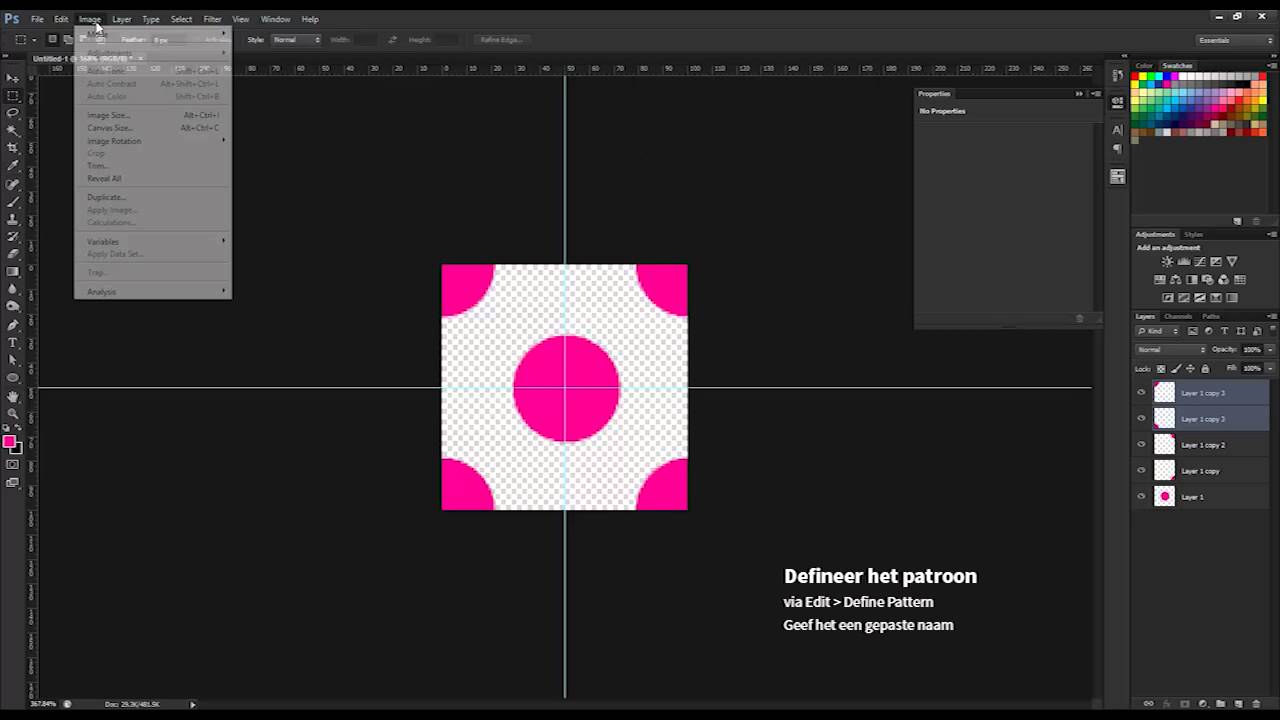
Task: Open the Style Normal dropdown in options bar
Action: click(x=296, y=40)
